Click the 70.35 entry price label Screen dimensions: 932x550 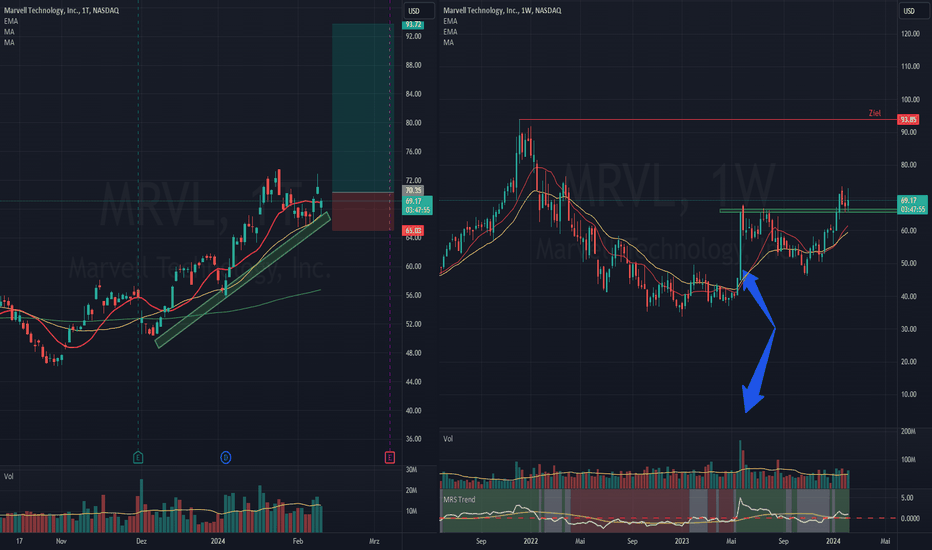point(413,190)
